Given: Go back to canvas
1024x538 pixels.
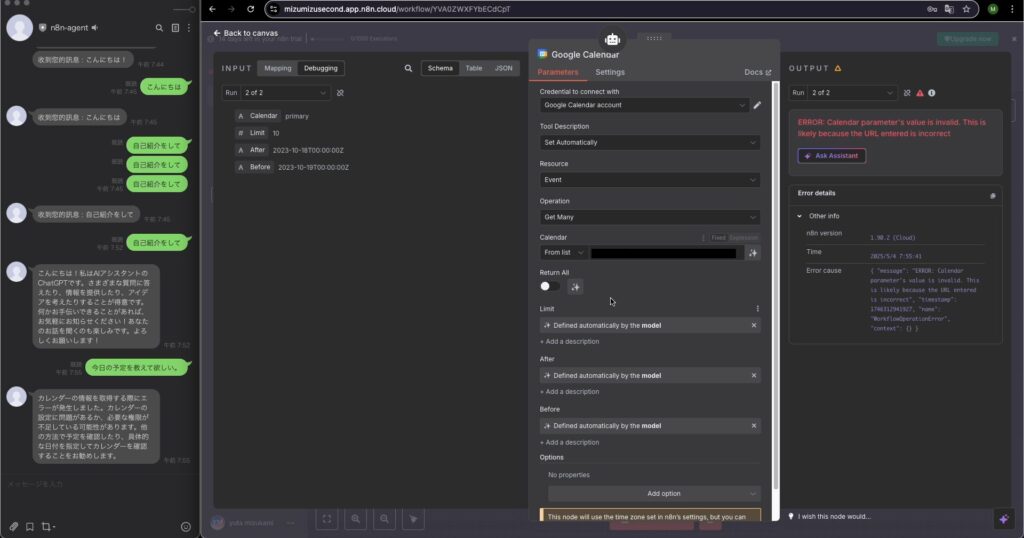Looking at the screenshot, I should click(x=246, y=33).
